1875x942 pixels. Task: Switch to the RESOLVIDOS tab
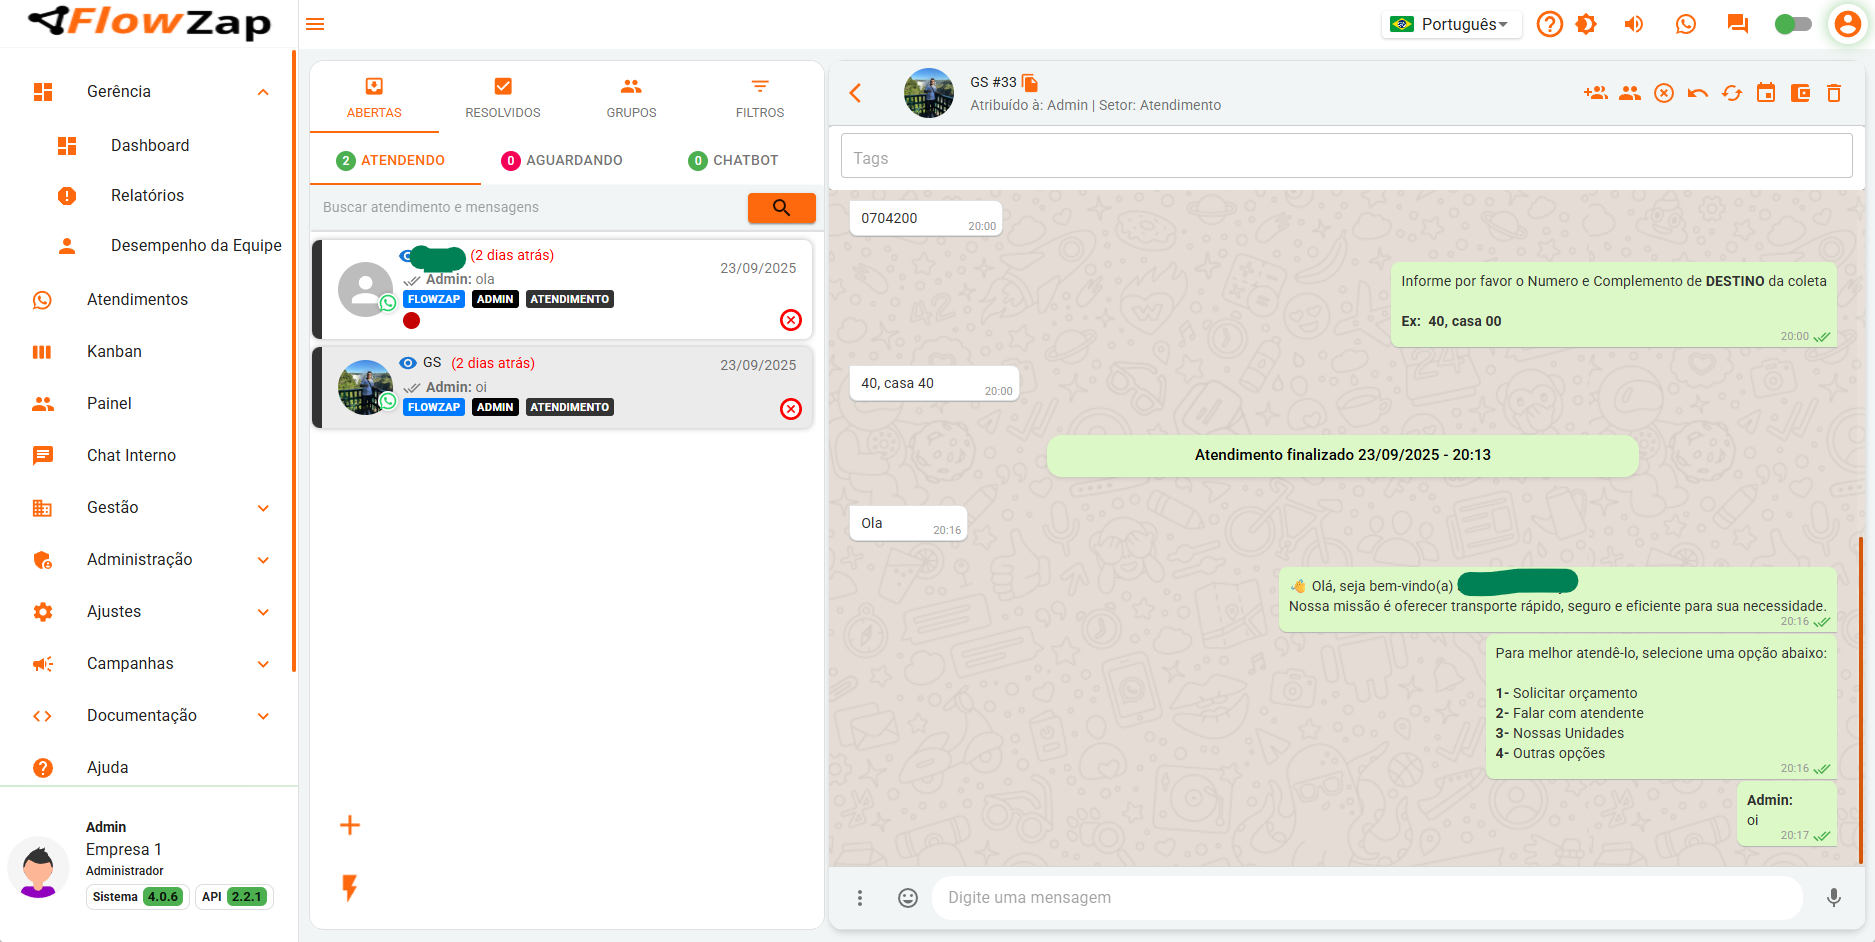pyautogui.click(x=503, y=98)
